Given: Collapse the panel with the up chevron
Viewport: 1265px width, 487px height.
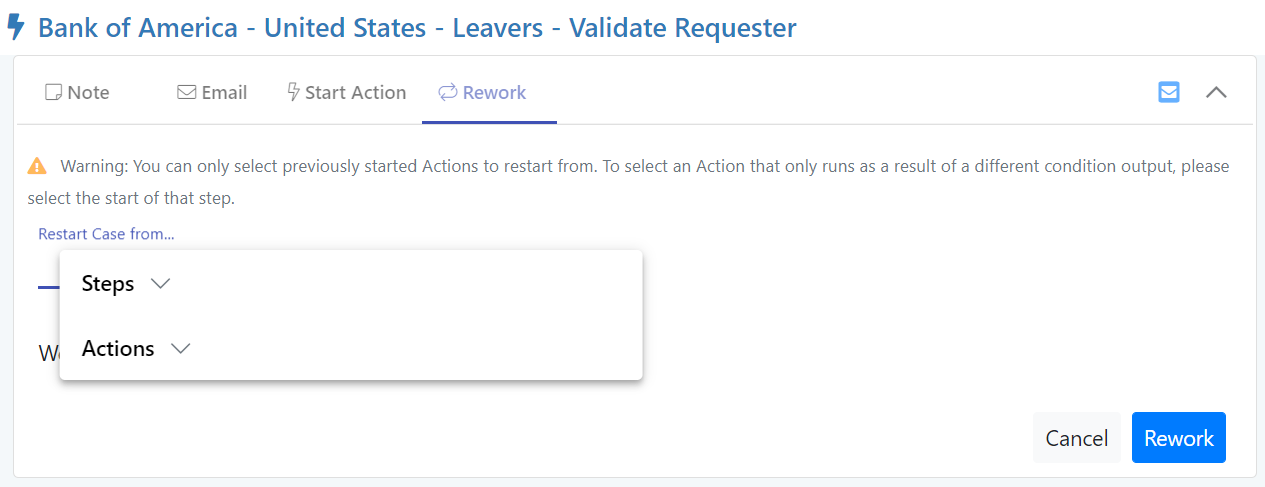Looking at the screenshot, I should (1216, 92).
